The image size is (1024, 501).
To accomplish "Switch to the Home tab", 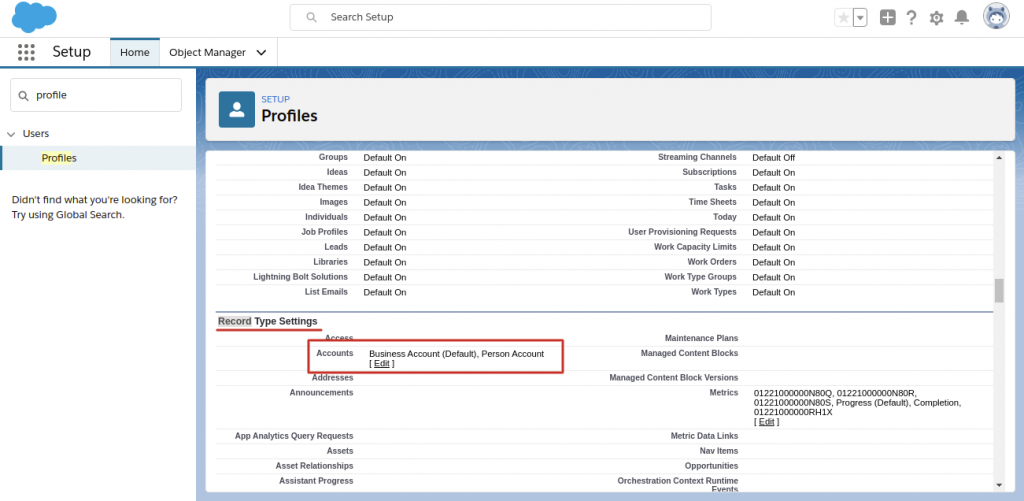I will click(x=134, y=53).
